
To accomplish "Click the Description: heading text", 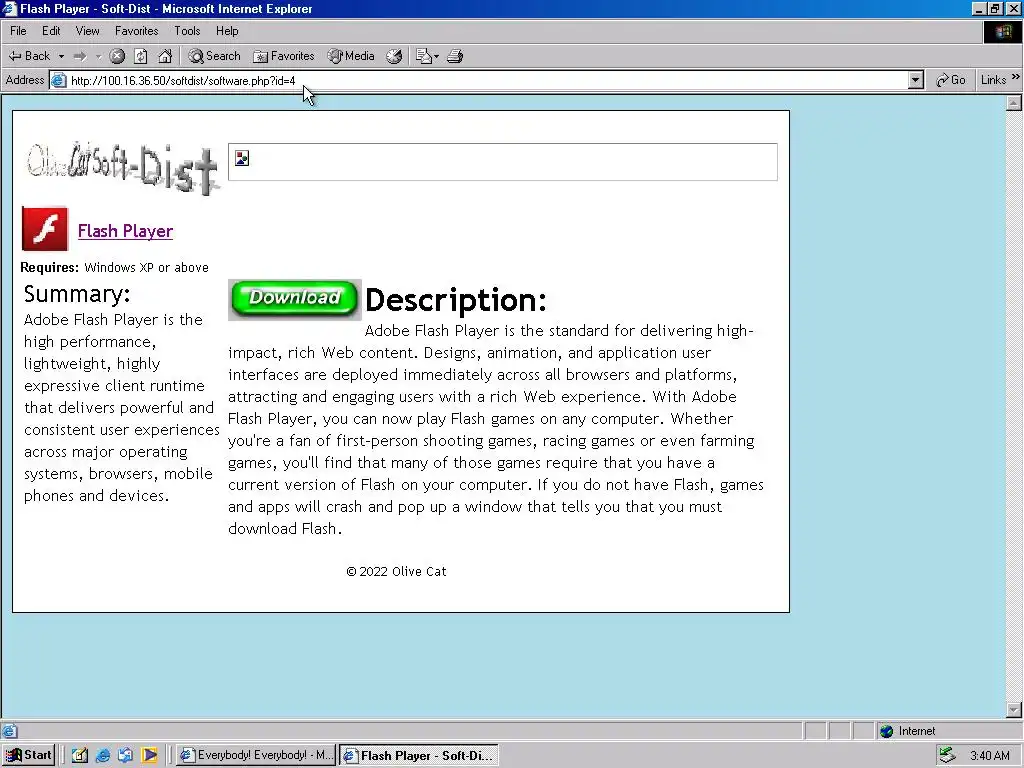I will coord(455,300).
